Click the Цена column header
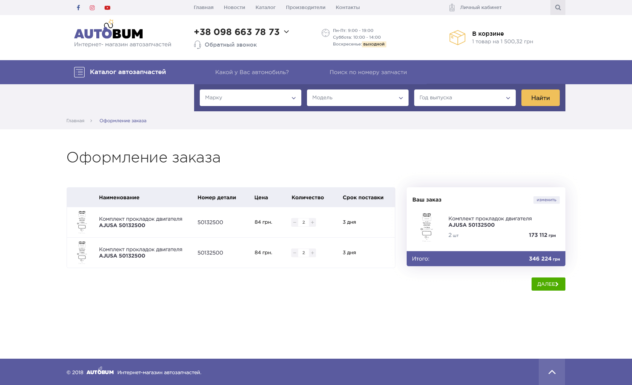The height and width of the screenshot is (385, 632). [x=261, y=198]
